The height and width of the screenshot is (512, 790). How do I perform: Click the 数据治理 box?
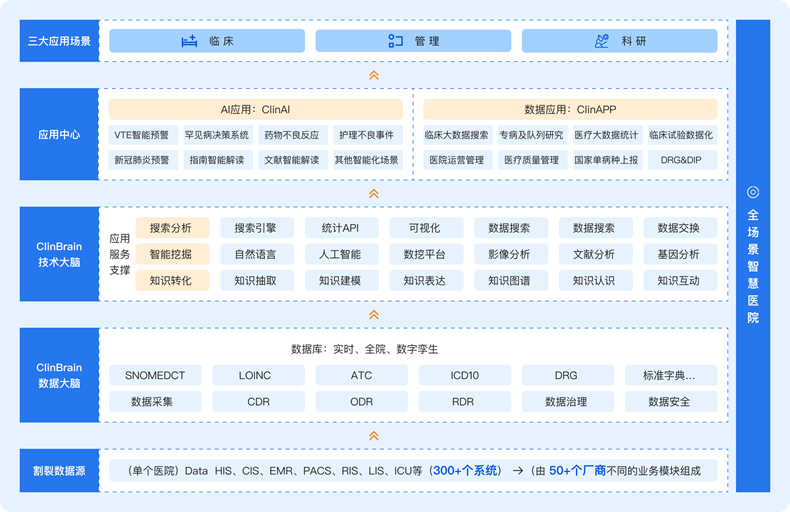pyautogui.click(x=568, y=401)
